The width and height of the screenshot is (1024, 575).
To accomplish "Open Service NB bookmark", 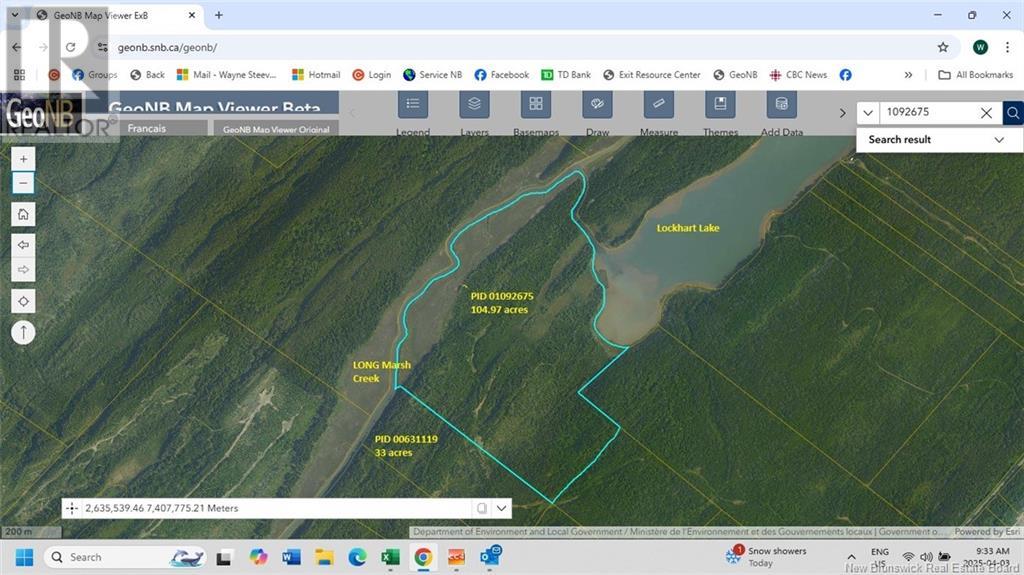I will click(x=433, y=75).
